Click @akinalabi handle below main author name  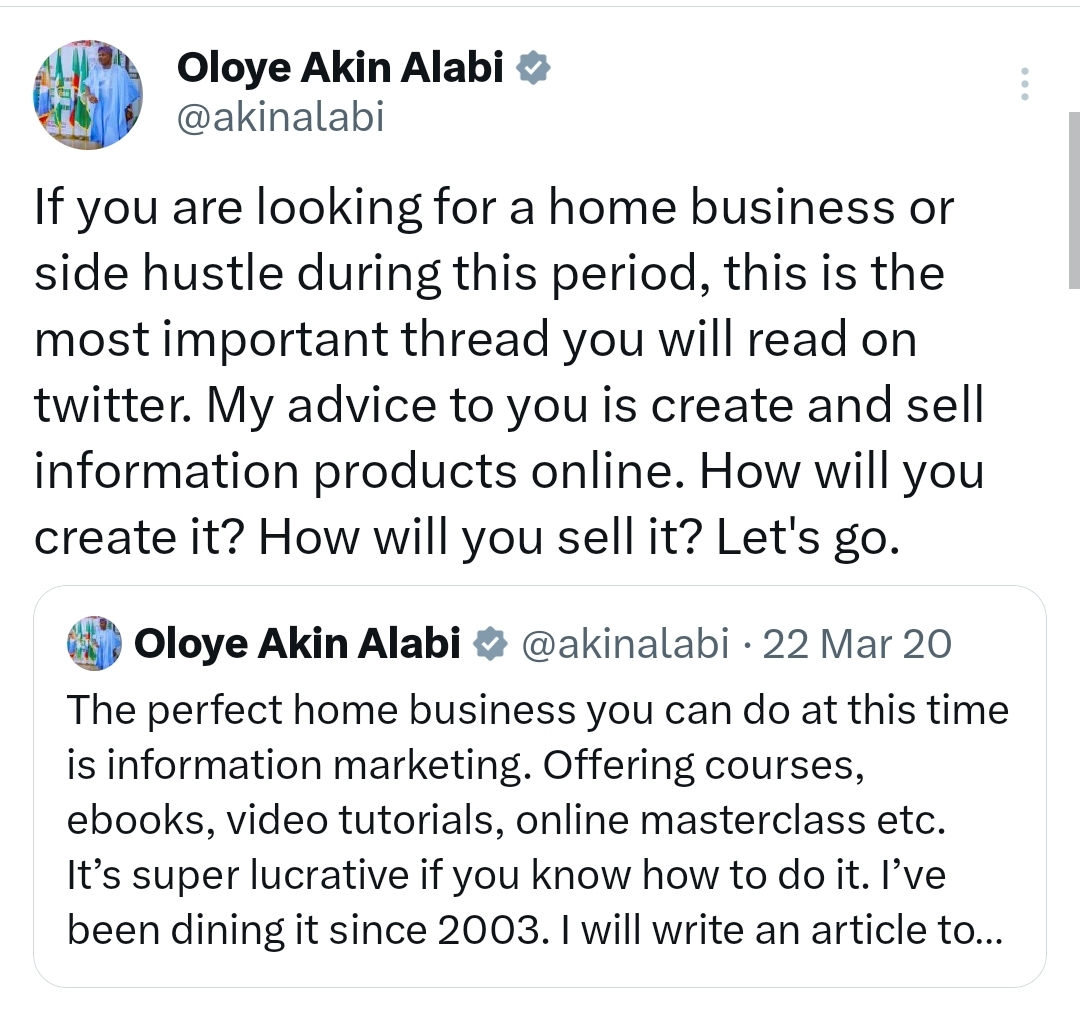(280, 117)
